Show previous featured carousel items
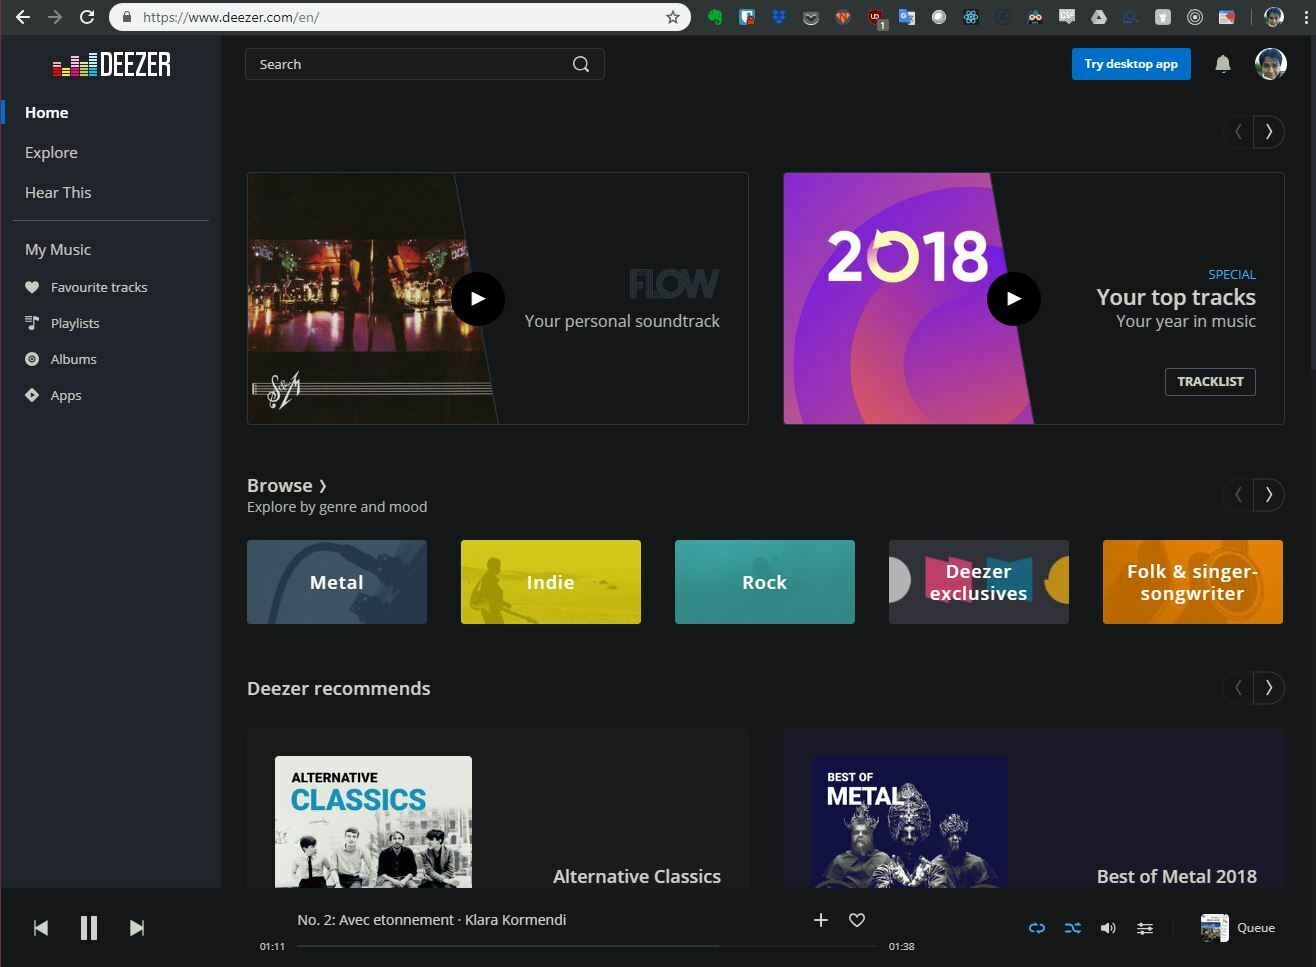 tap(1238, 131)
